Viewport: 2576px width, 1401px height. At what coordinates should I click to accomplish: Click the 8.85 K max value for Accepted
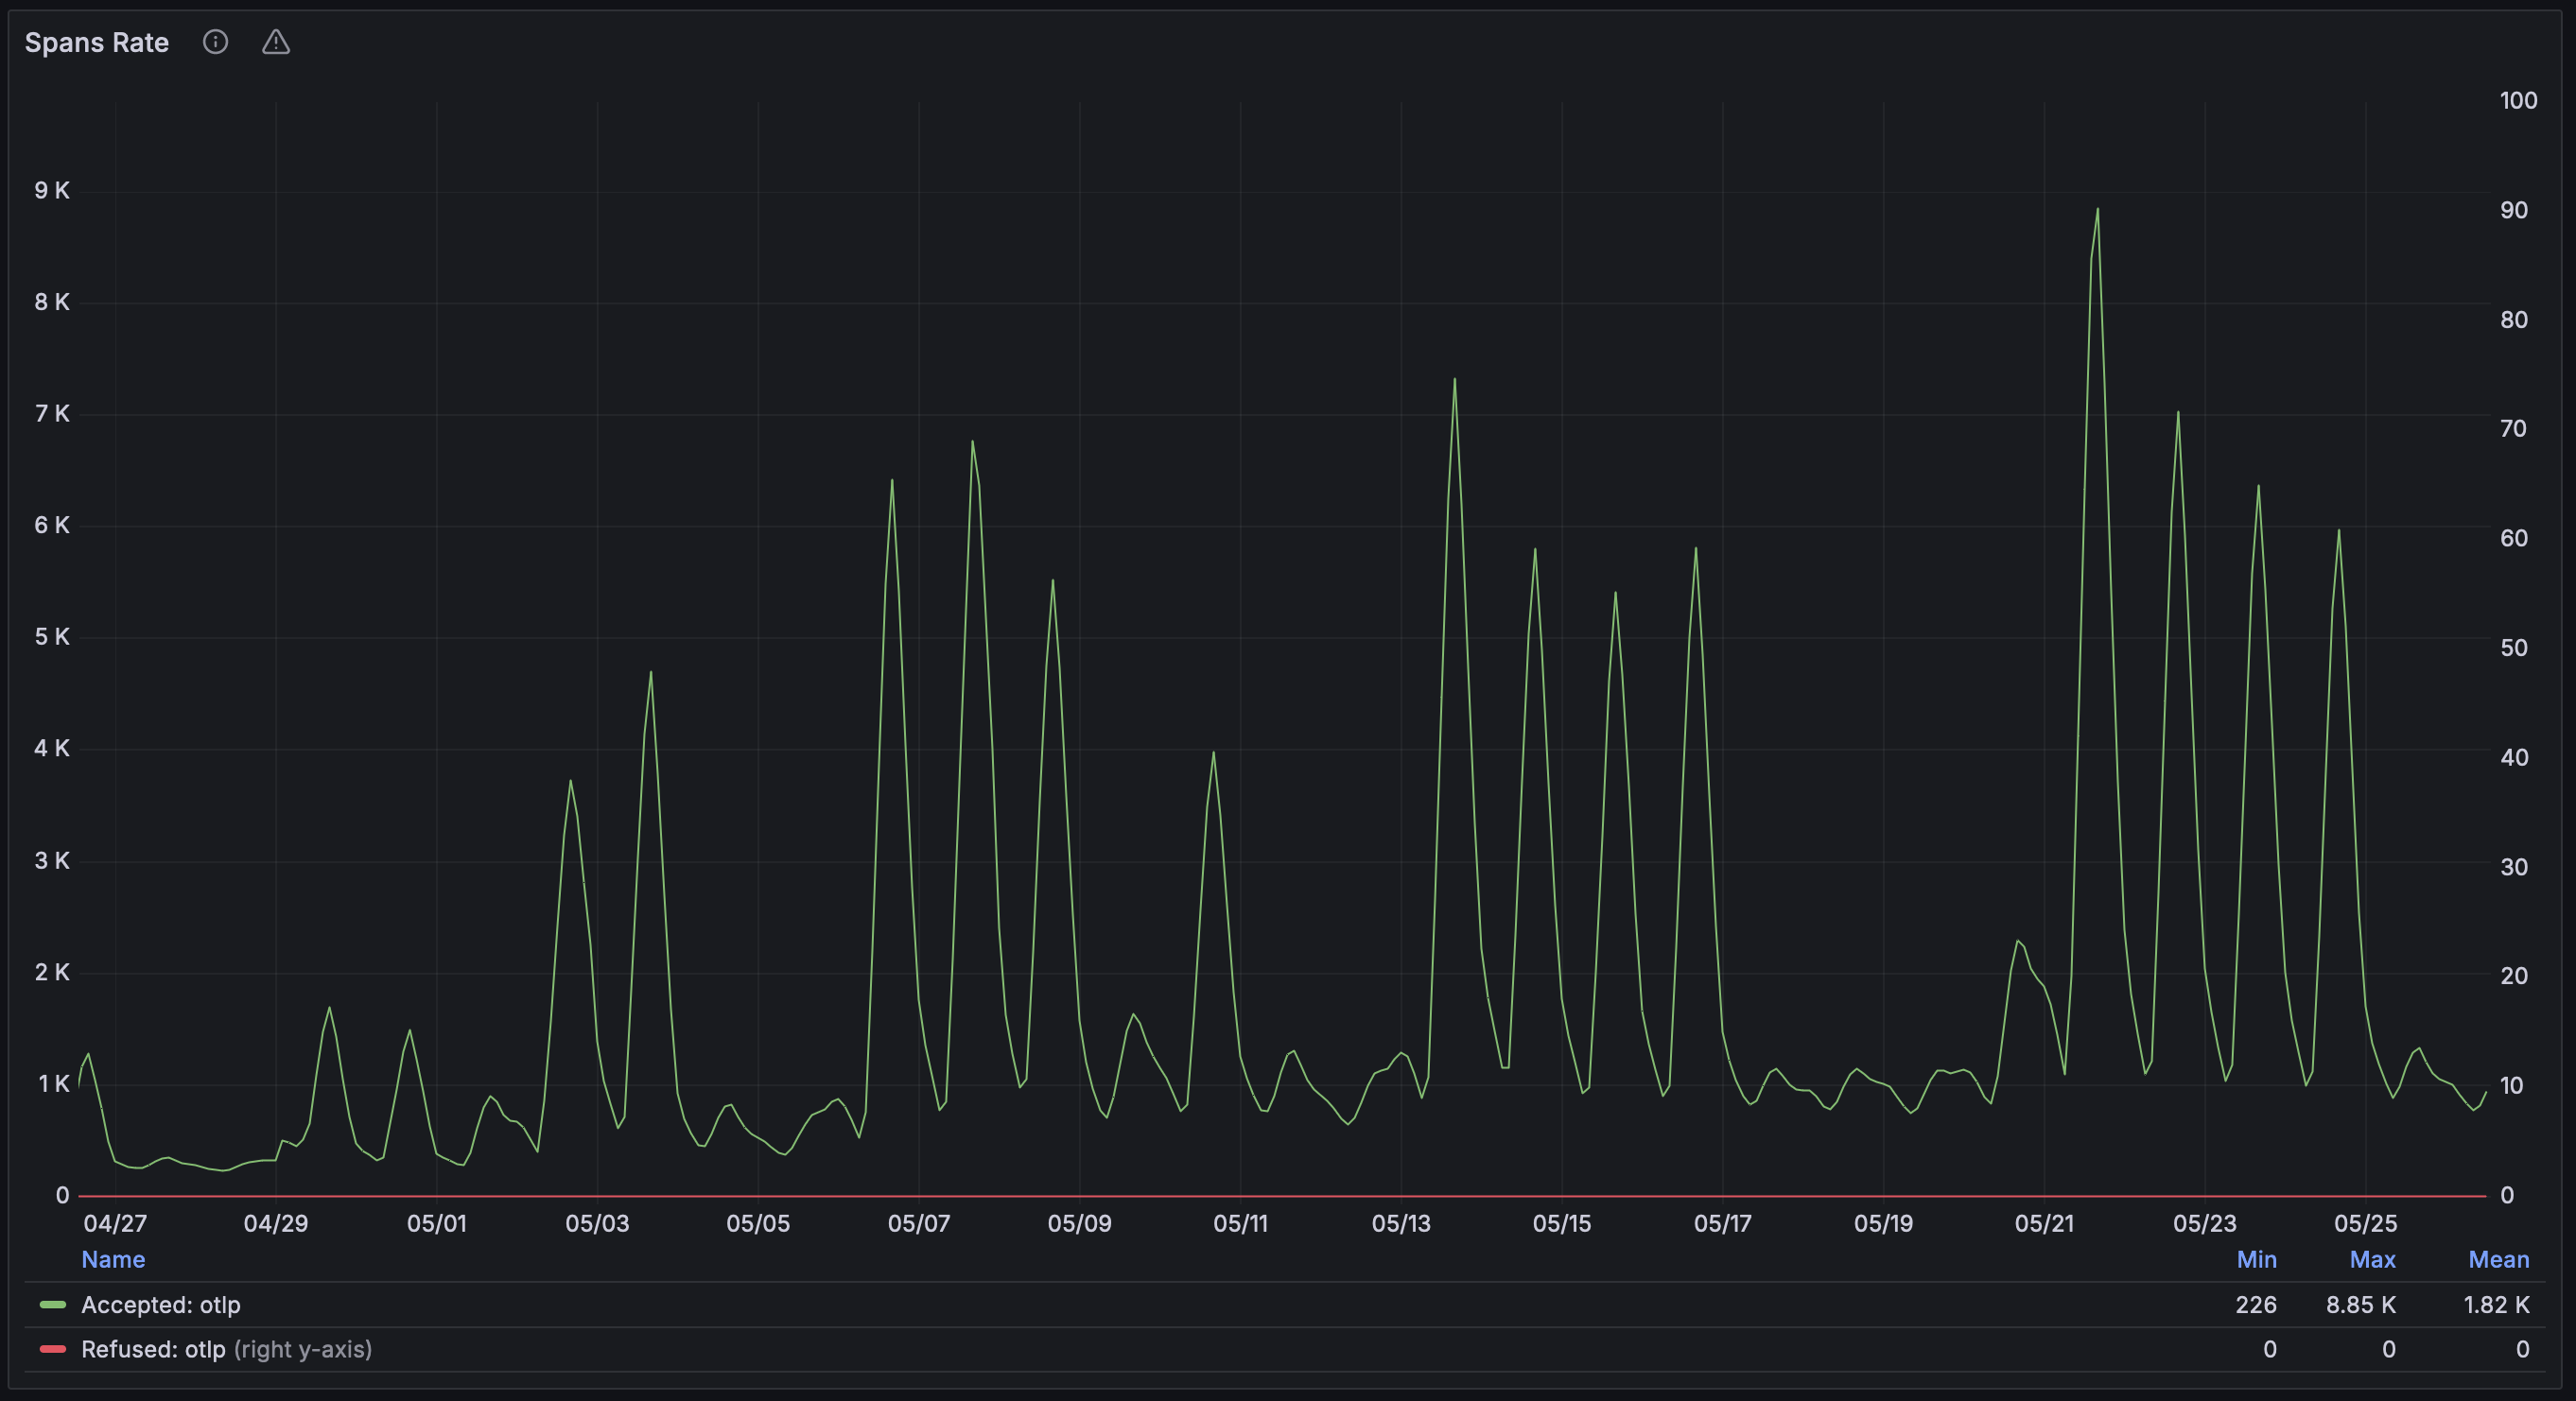(x=2360, y=1305)
